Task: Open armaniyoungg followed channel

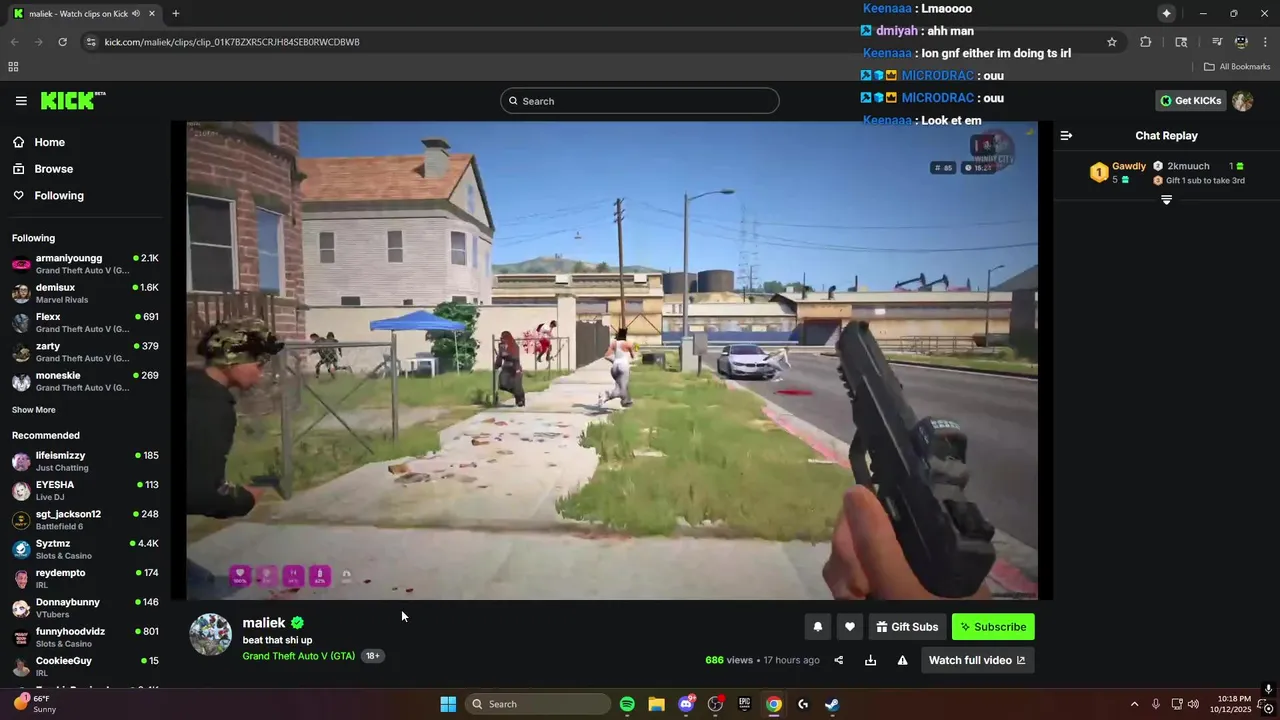Action: (x=85, y=264)
